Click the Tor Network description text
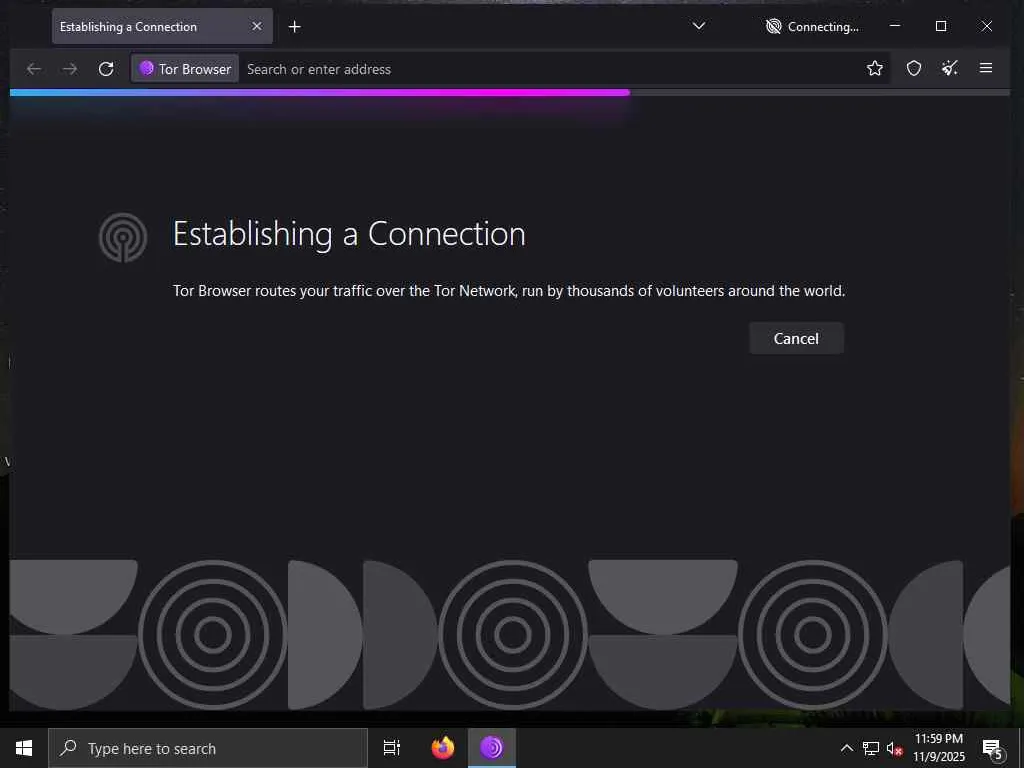Screen dimensions: 1024x768 (509, 291)
